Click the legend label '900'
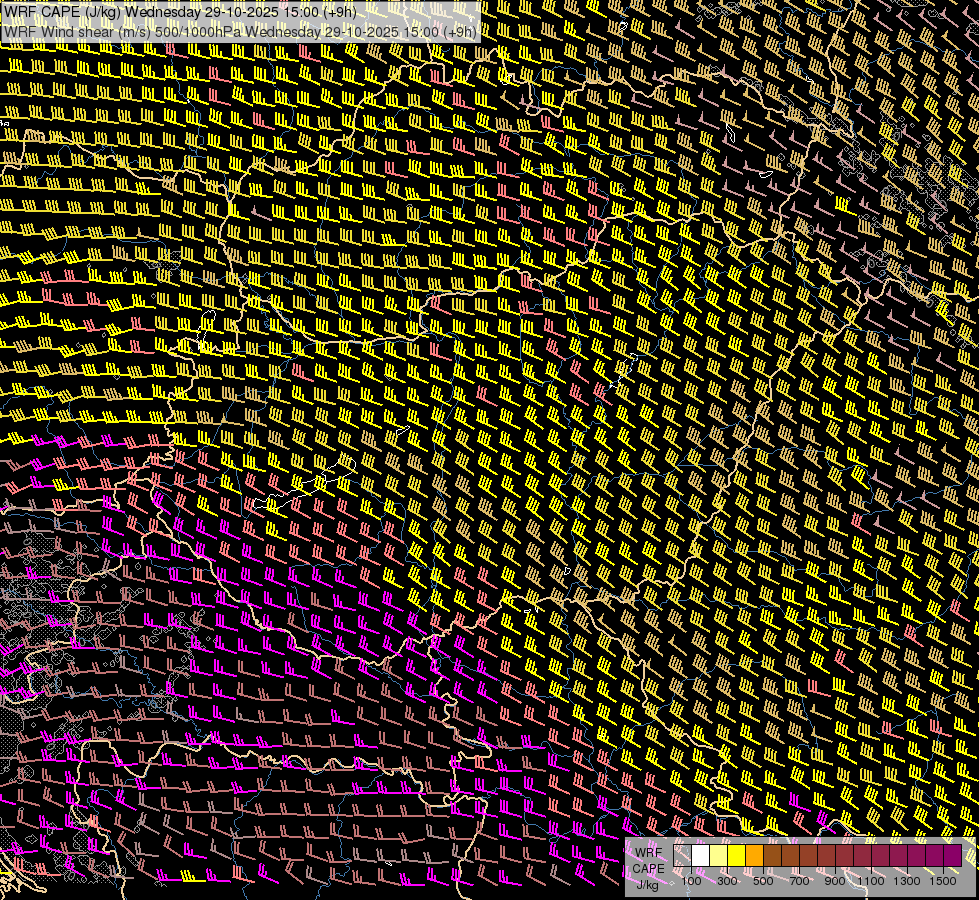979x900 pixels. pos(835,881)
